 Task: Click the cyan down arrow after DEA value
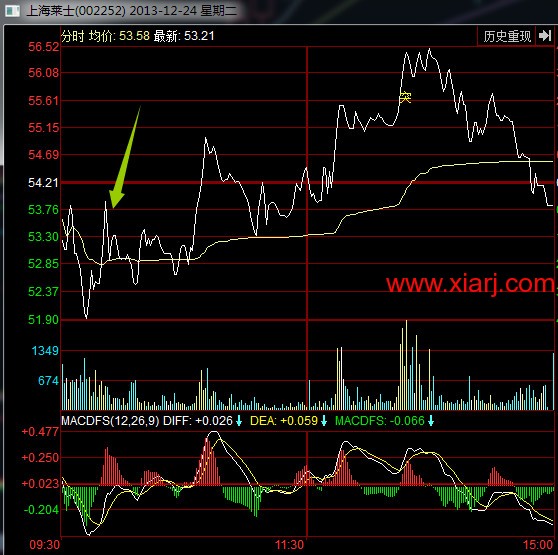[323, 421]
